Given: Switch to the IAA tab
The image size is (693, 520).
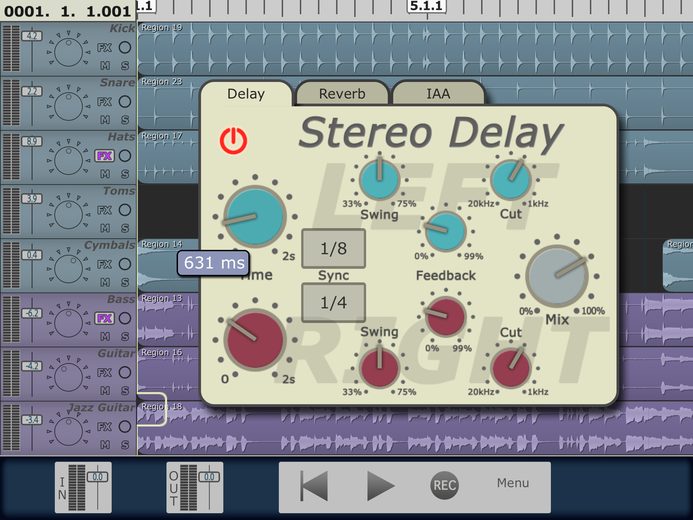Looking at the screenshot, I should [438, 94].
